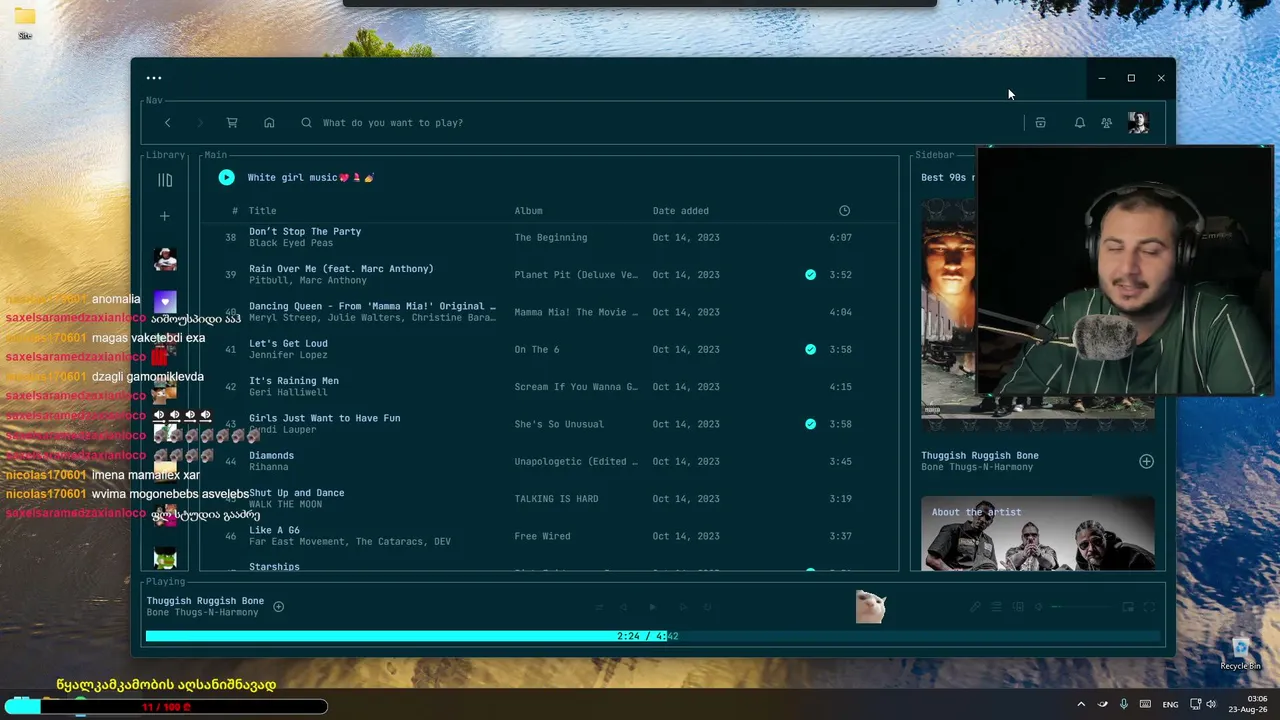This screenshot has width=1280, height=720.
Task: Open the archive box icon in Nav
Action: (x=1040, y=123)
